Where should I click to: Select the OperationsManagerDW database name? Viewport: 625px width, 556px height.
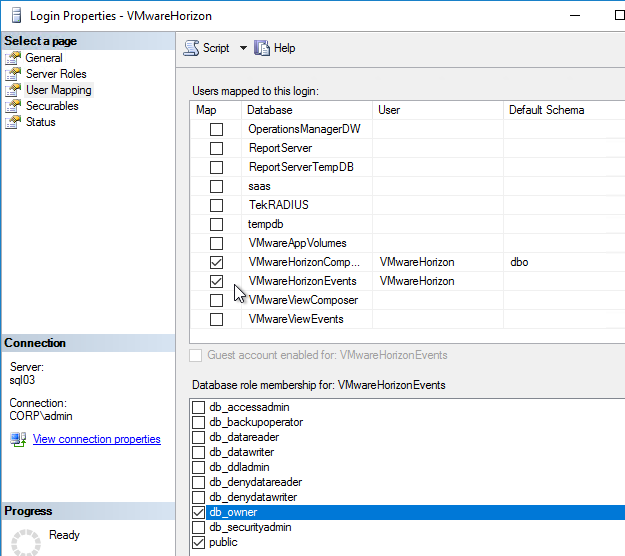(x=304, y=129)
